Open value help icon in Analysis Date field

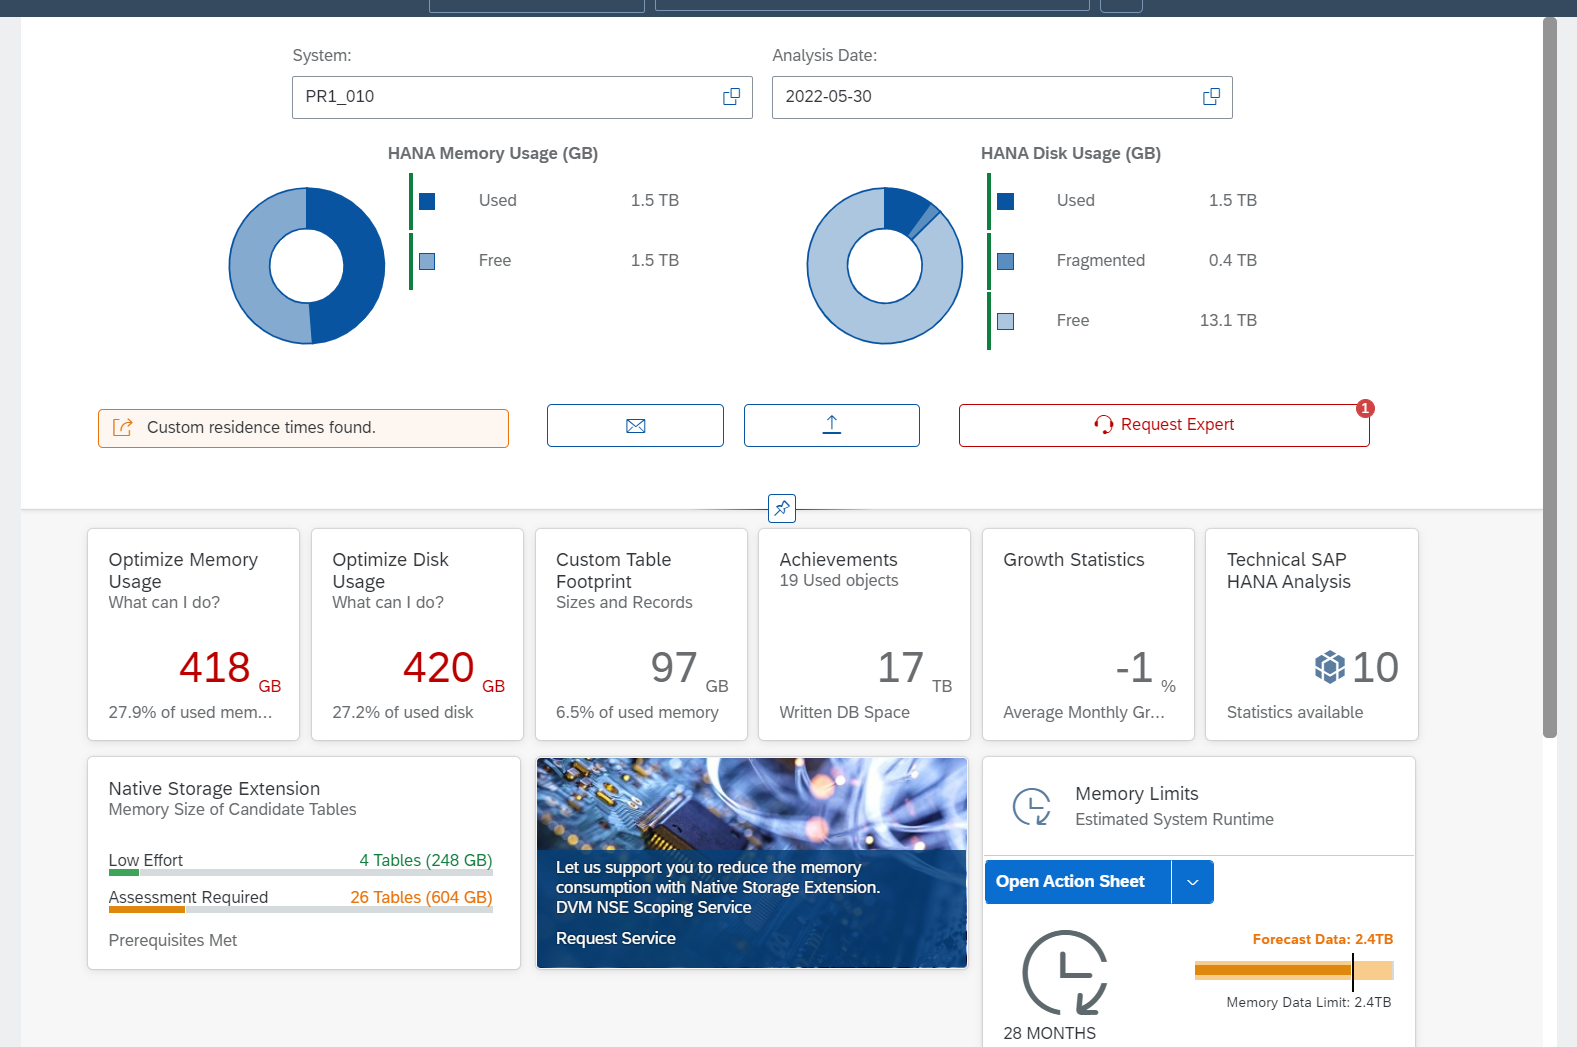click(1211, 97)
